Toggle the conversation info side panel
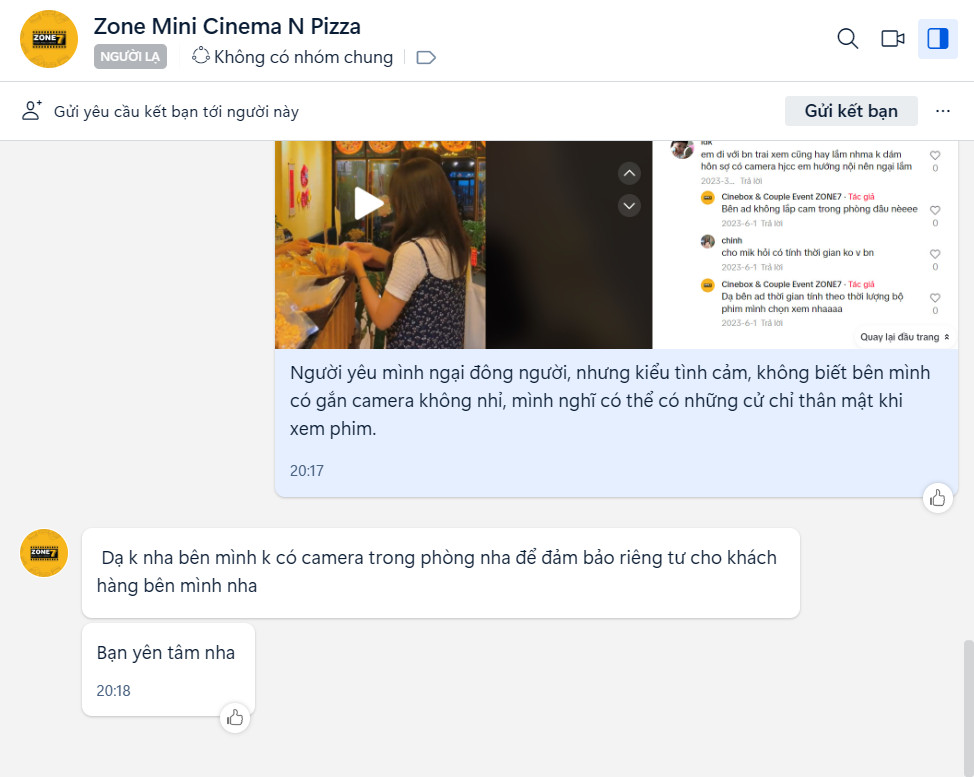This screenshot has width=974, height=777. [937, 39]
